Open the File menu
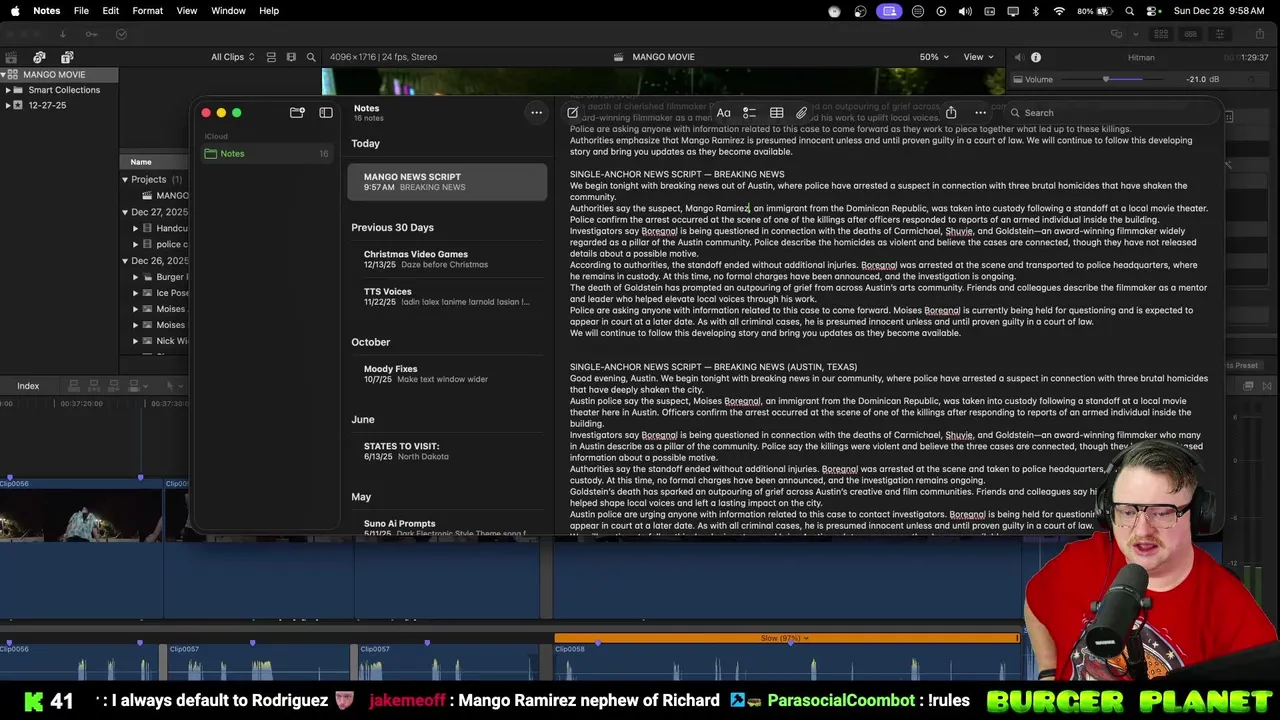Screen dimensions: 1280x720 coord(81,10)
